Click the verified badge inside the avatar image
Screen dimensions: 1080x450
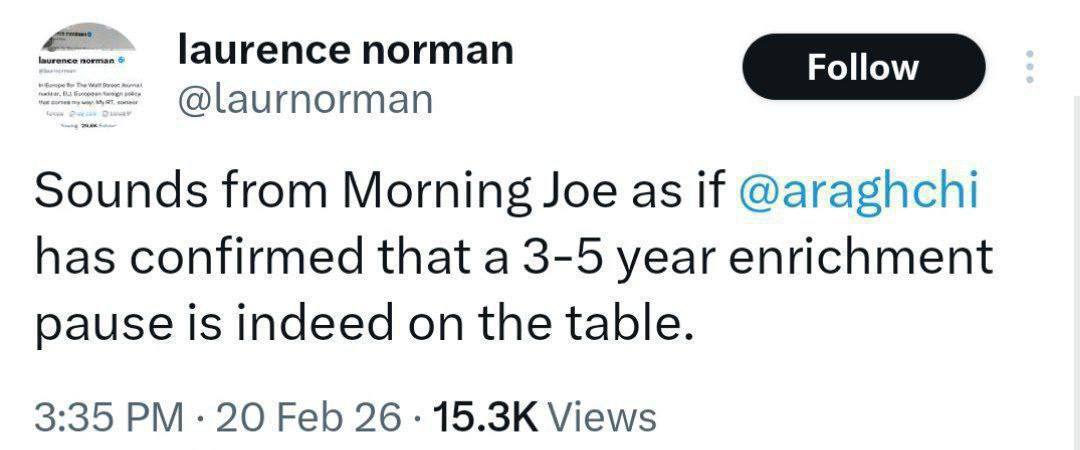(x=122, y=61)
